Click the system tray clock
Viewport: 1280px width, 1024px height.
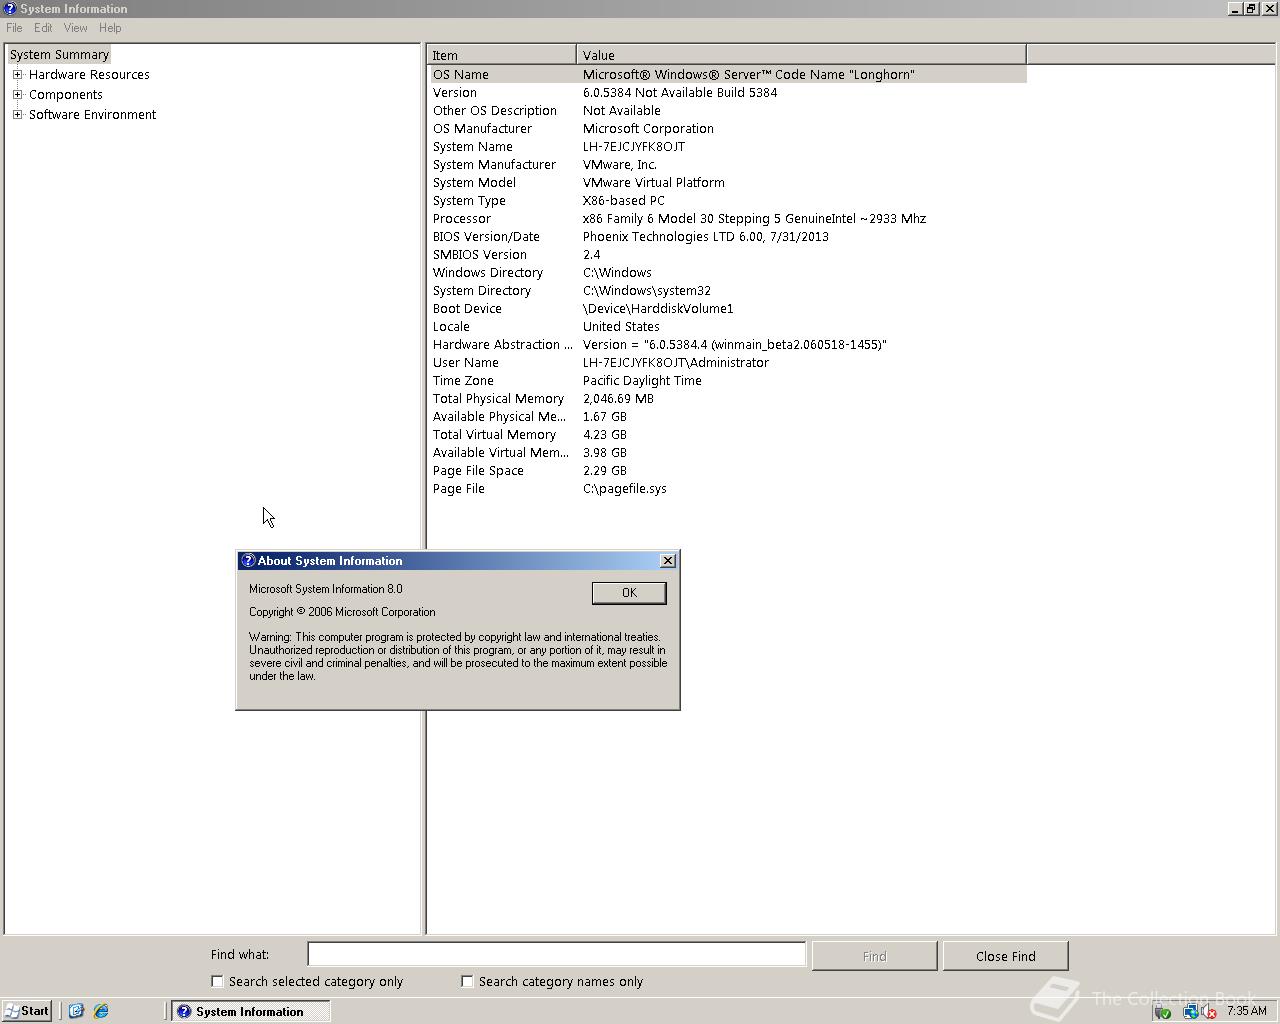1247,1011
